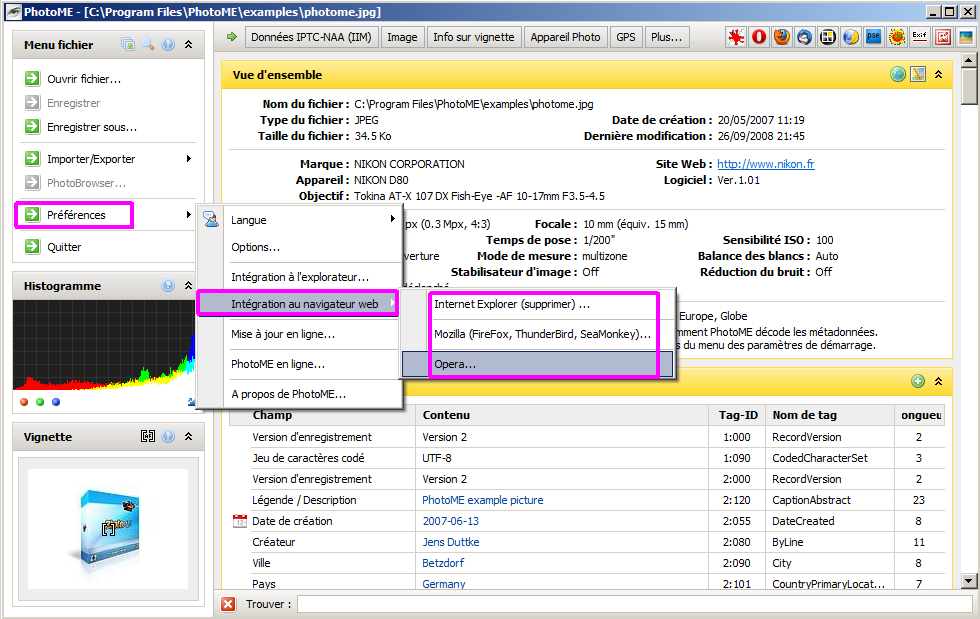Click the globe icon in Vue d'ensemble header

point(898,74)
